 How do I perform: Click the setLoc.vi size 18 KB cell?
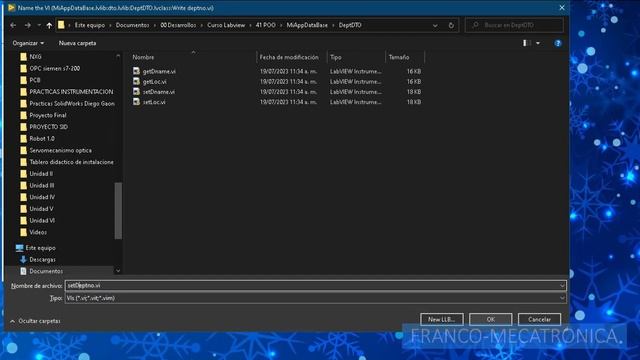413,102
